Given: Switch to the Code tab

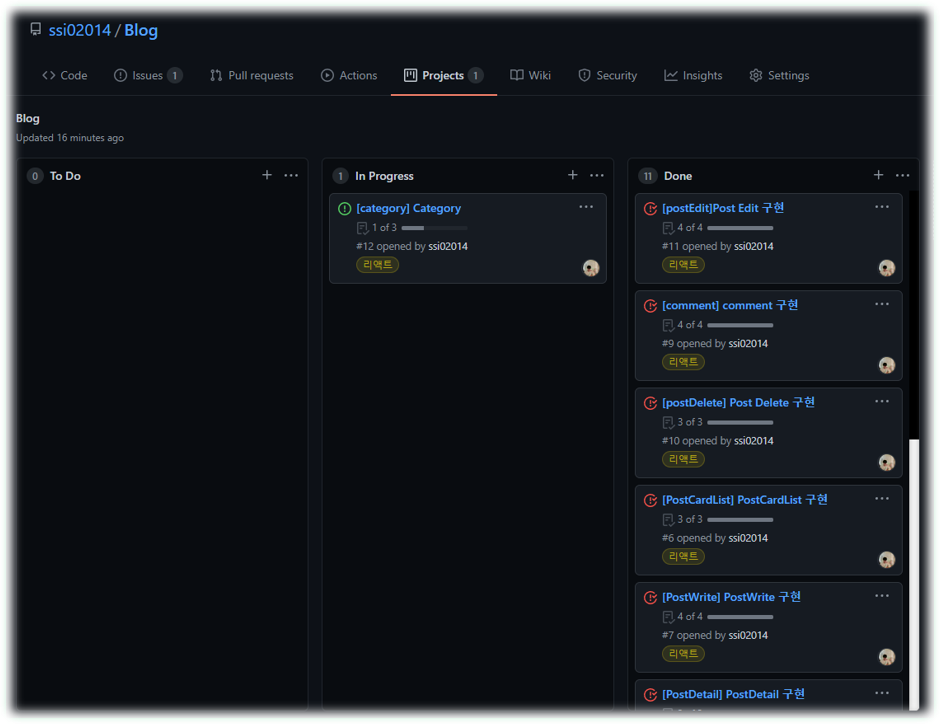Looking at the screenshot, I should pyautogui.click(x=65, y=76).
